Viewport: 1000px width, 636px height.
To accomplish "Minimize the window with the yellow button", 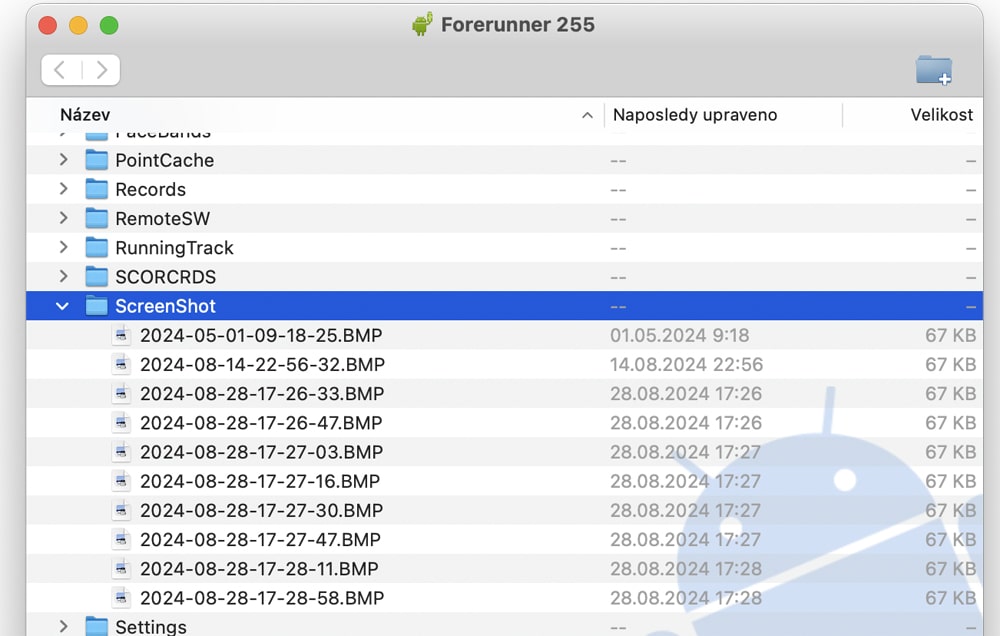I will coord(78,26).
